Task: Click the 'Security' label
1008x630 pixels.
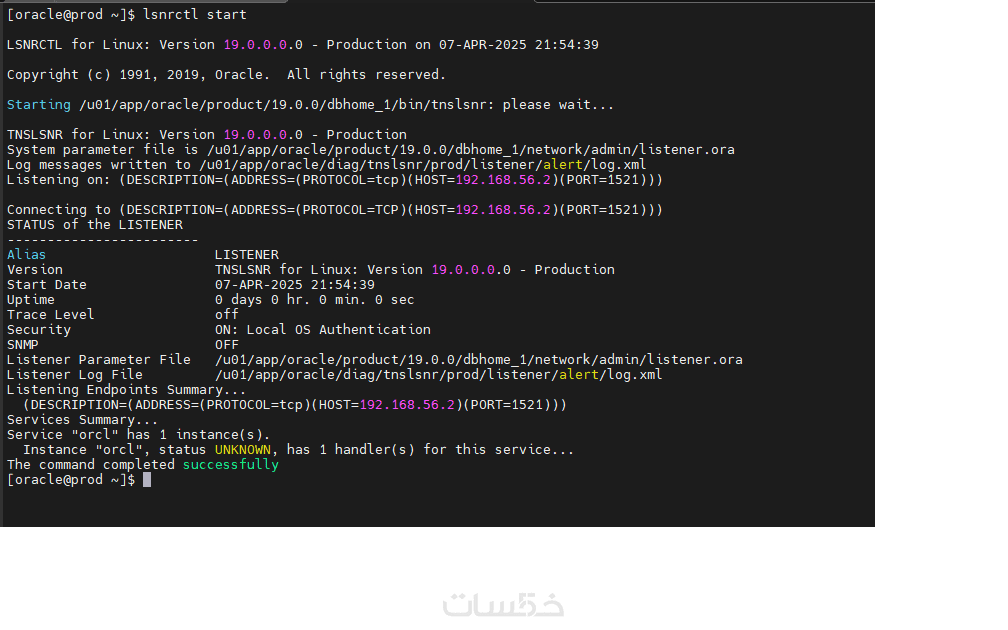Action: coord(39,330)
